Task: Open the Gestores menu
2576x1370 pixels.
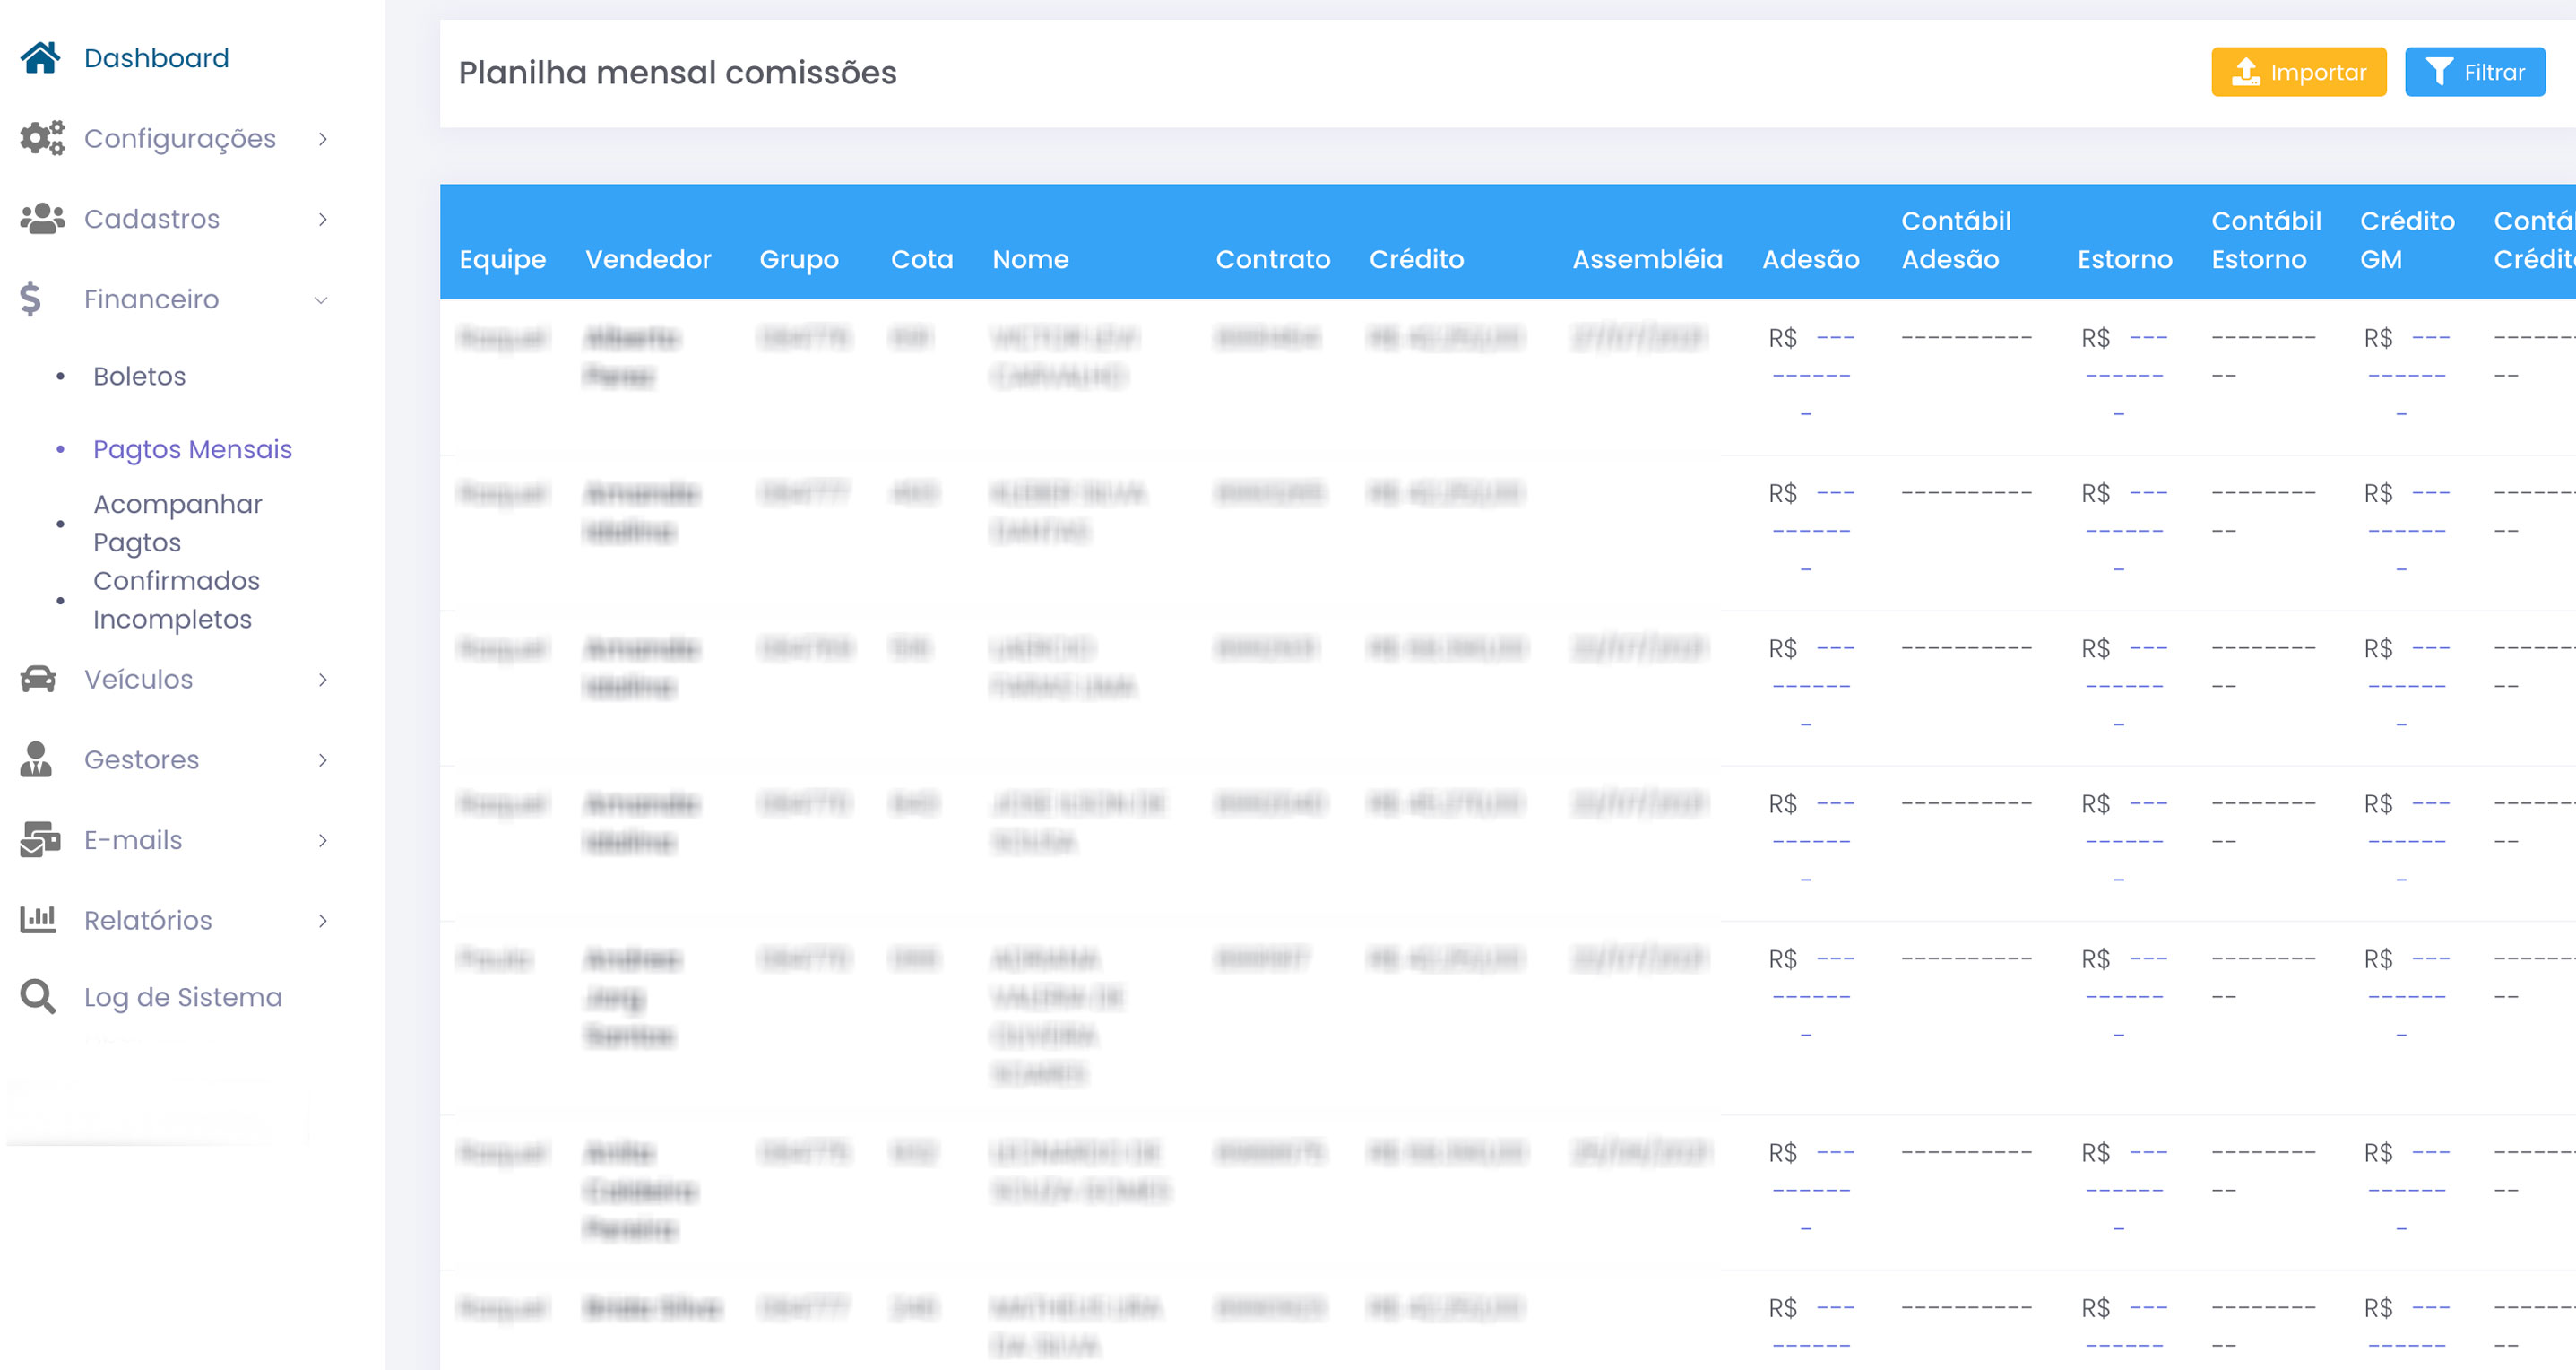Action: point(141,759)
